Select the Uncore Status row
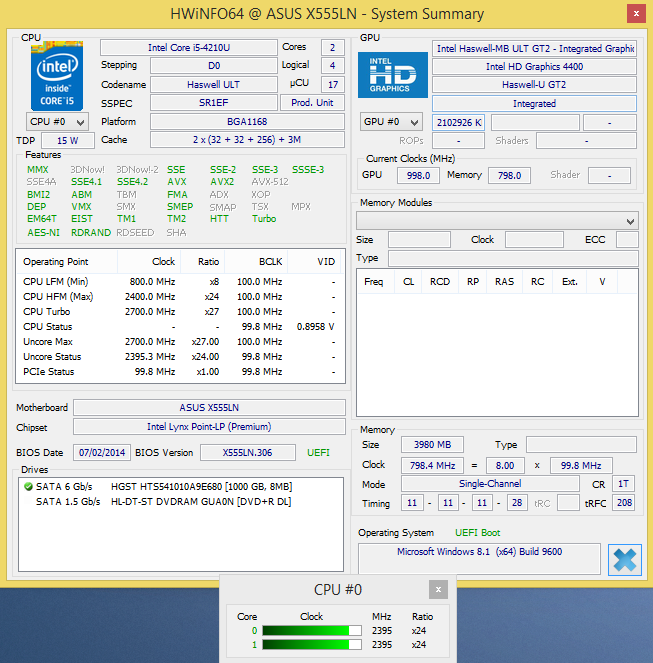This screenshot has width=653, height=663. (x=180, y=357)
